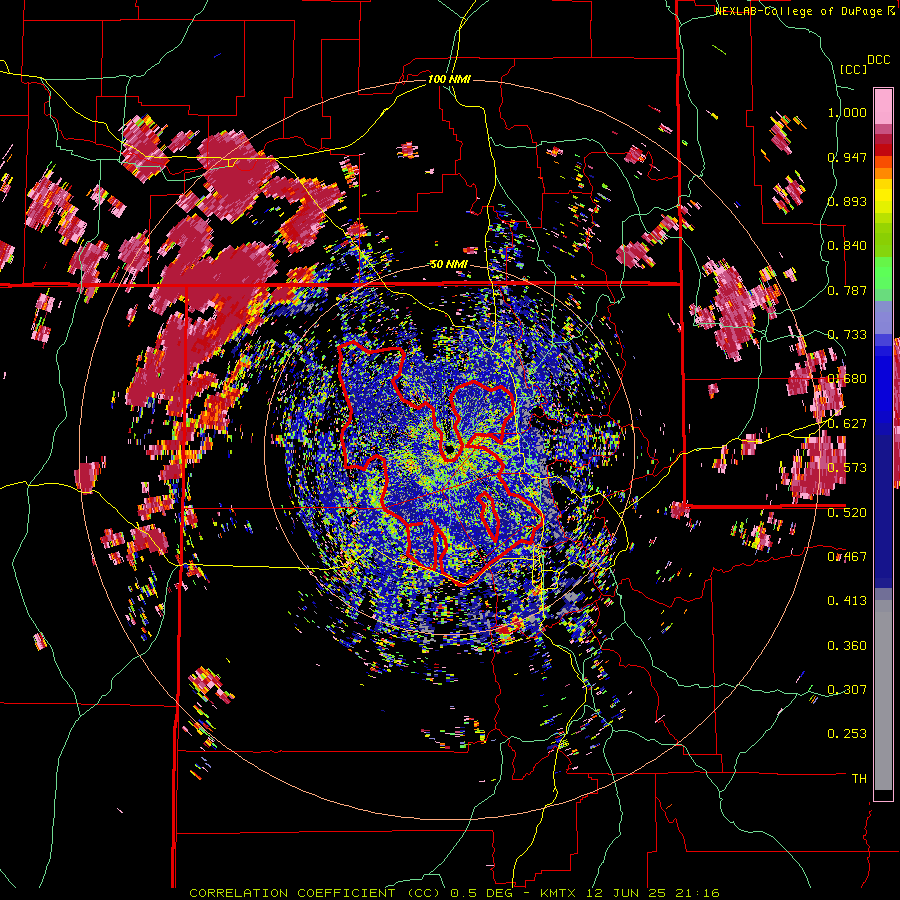This screenshot has height=900, width=900.
Task: Click the 0.787 scale value
Action: click(847, 290)
